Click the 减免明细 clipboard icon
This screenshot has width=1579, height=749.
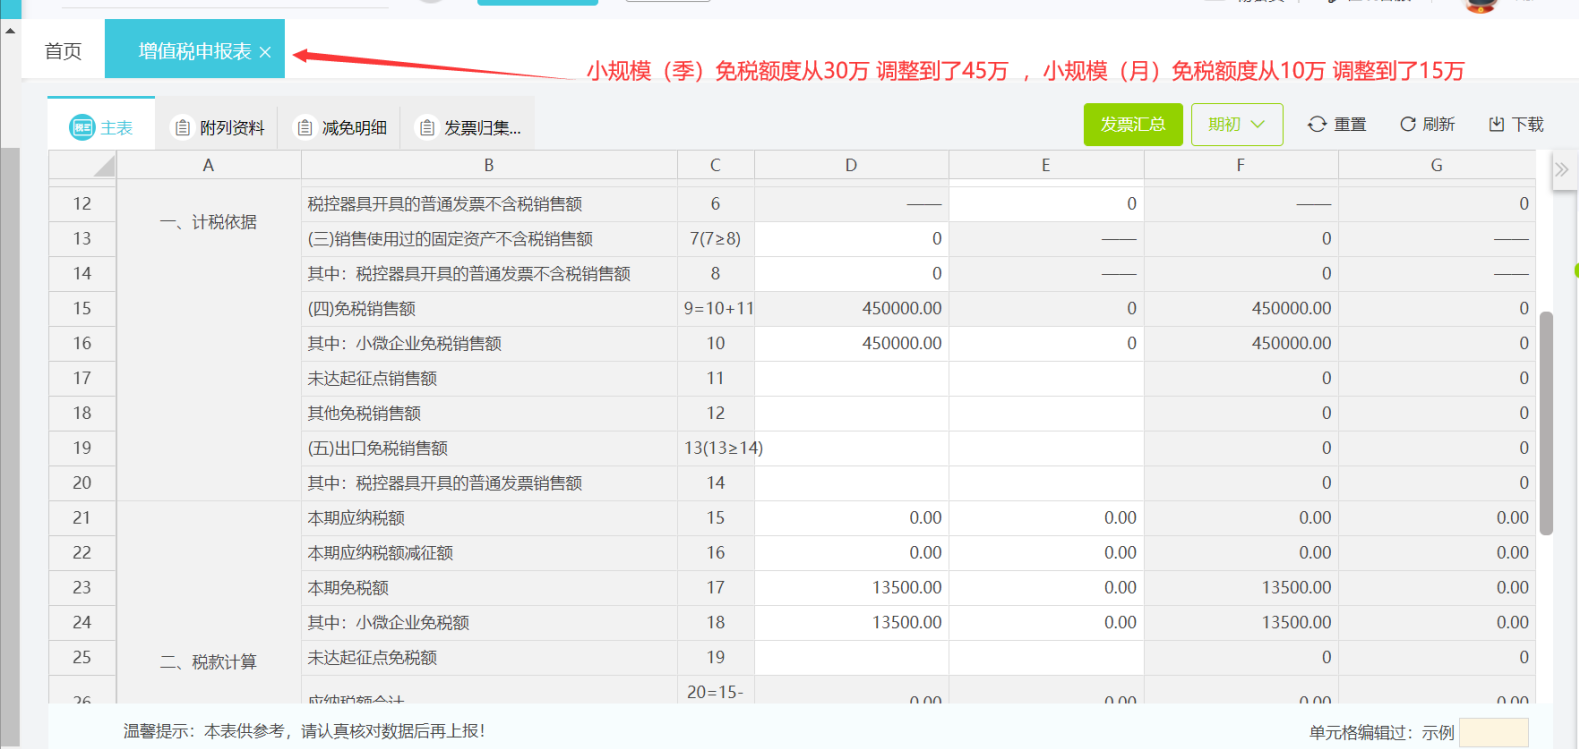tap(305, 128)
